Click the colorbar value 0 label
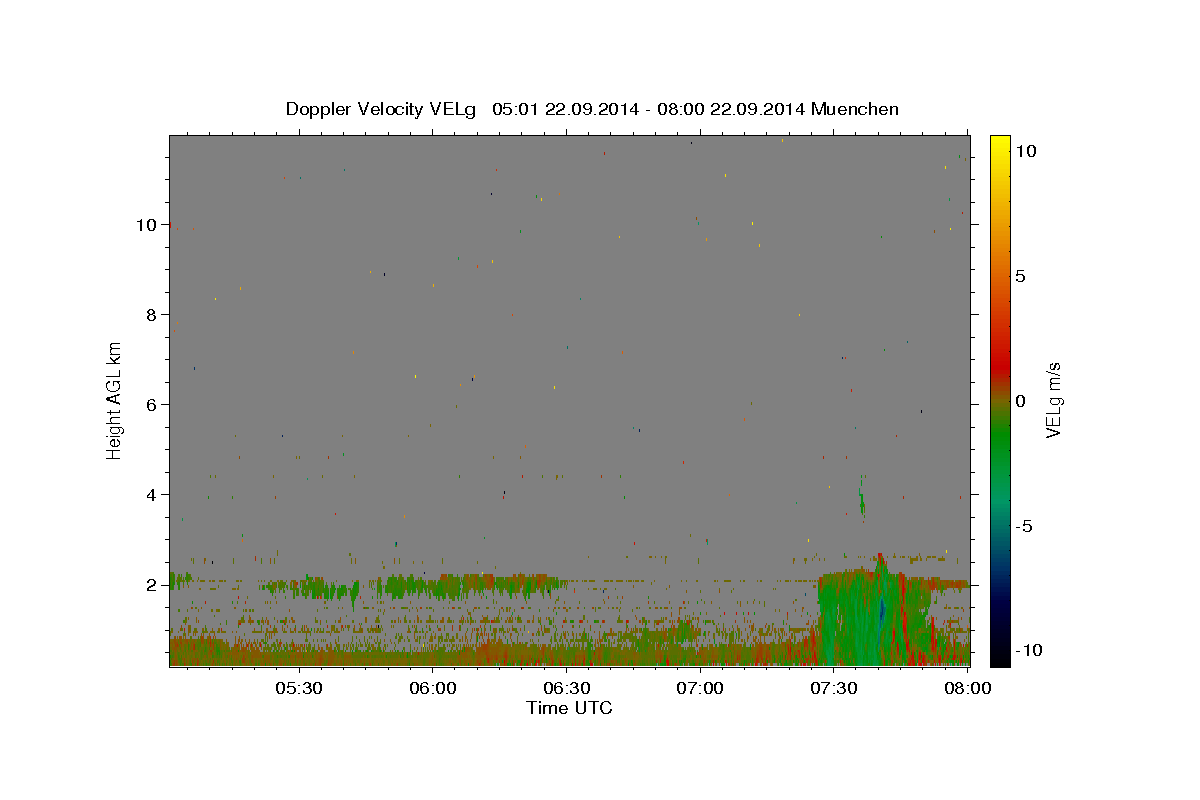 point(1021,401)
